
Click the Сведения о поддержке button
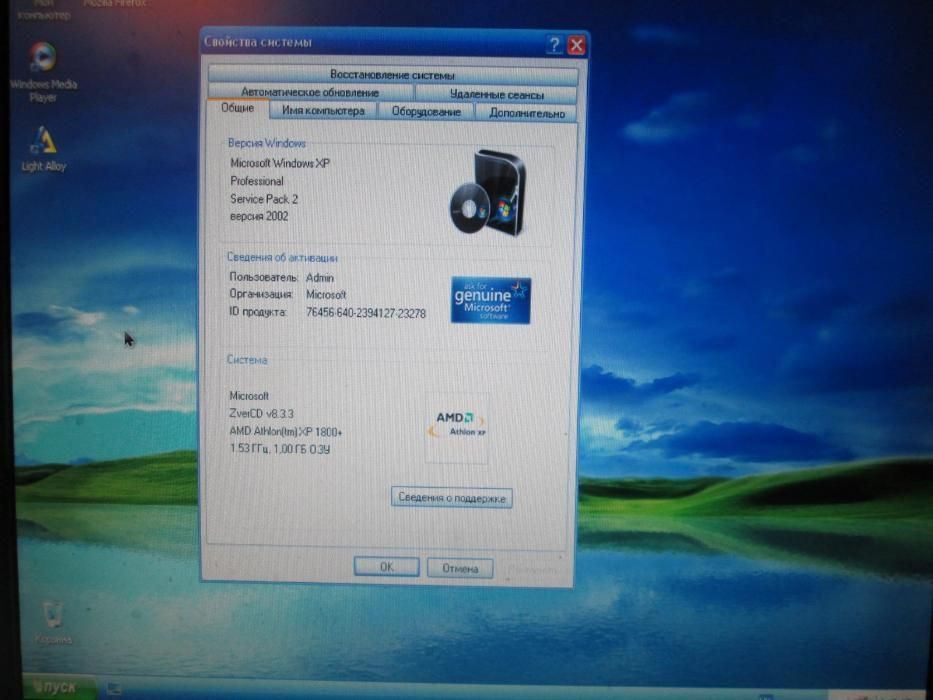click(452, 498)
